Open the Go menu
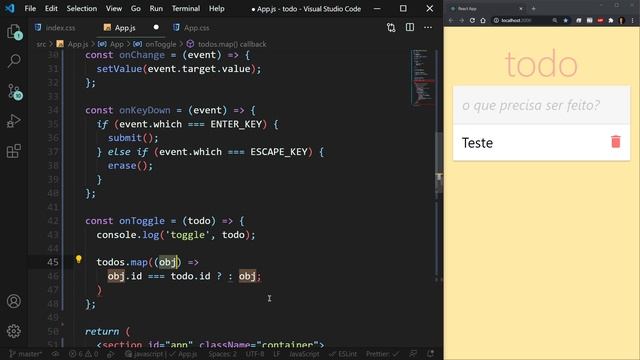 (x=136, y=8)
